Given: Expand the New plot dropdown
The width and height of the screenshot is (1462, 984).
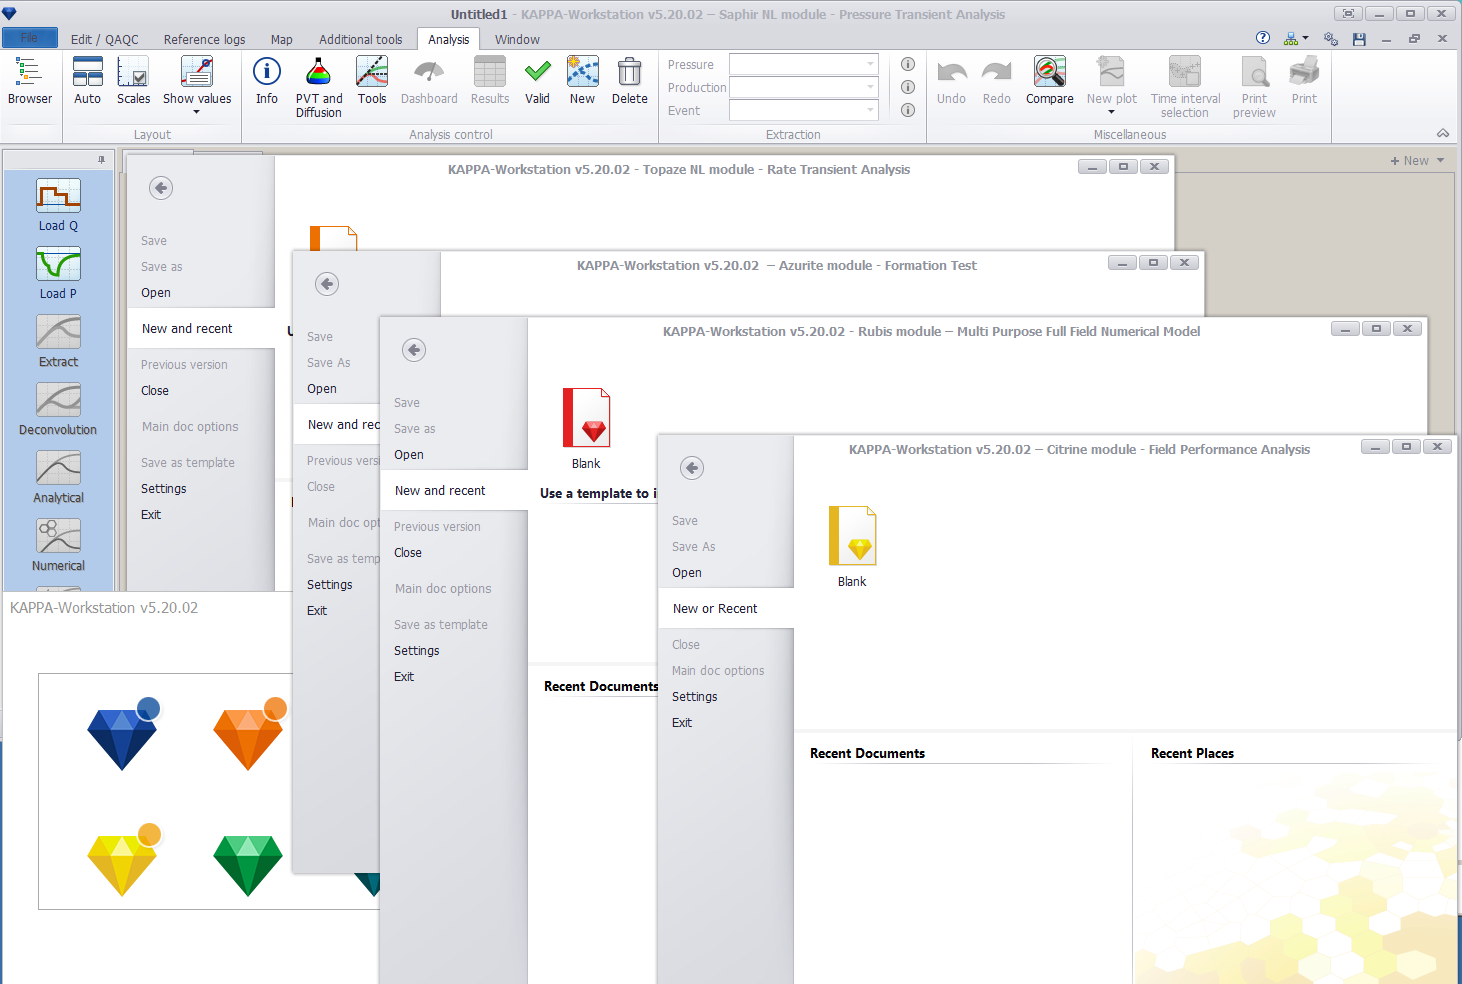Looking at the screenshot, I should pyautogui.click(x=1111, y=112).
